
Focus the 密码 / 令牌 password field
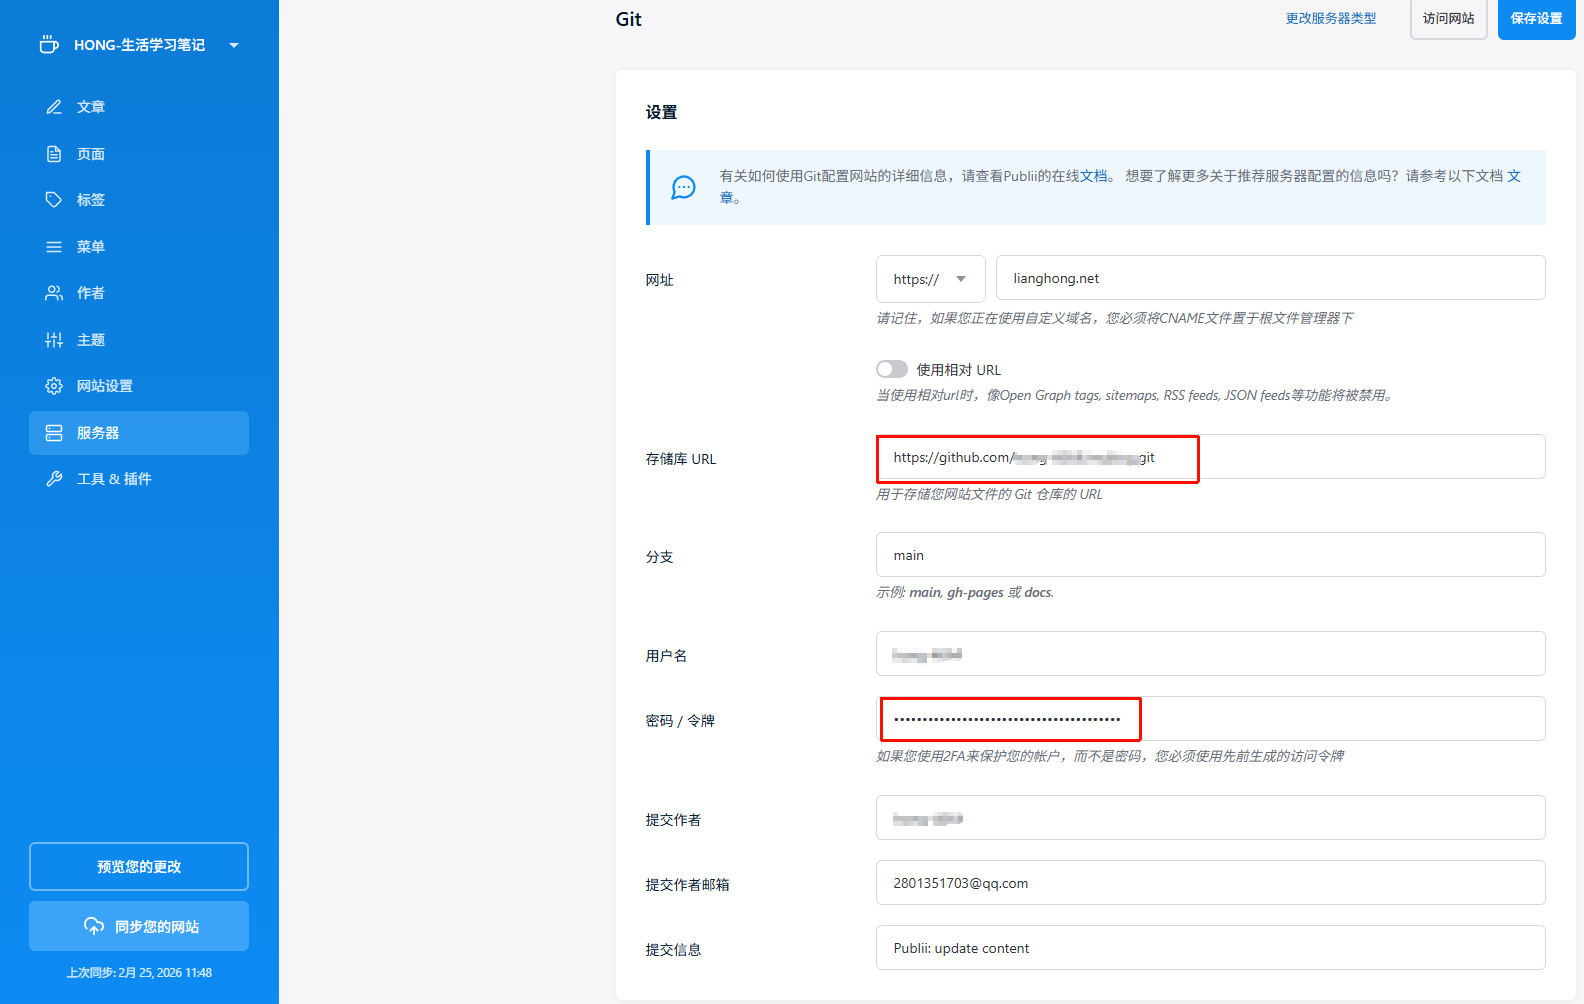click(x=1210, y=719)
